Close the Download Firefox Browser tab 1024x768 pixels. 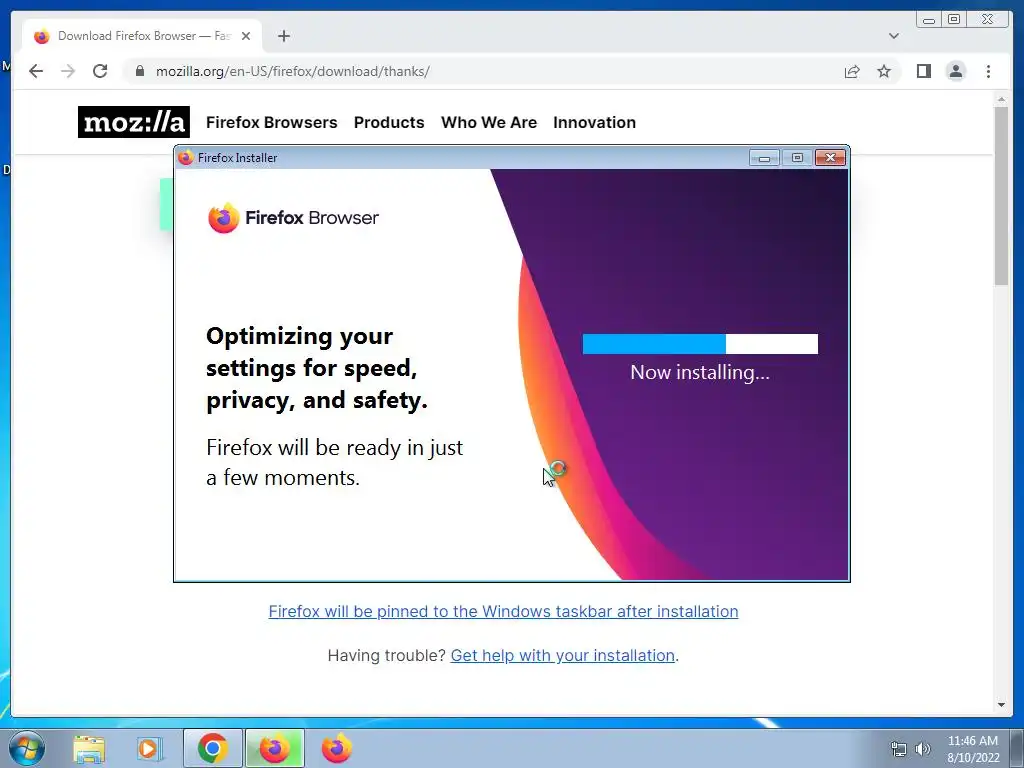point(246,36)
